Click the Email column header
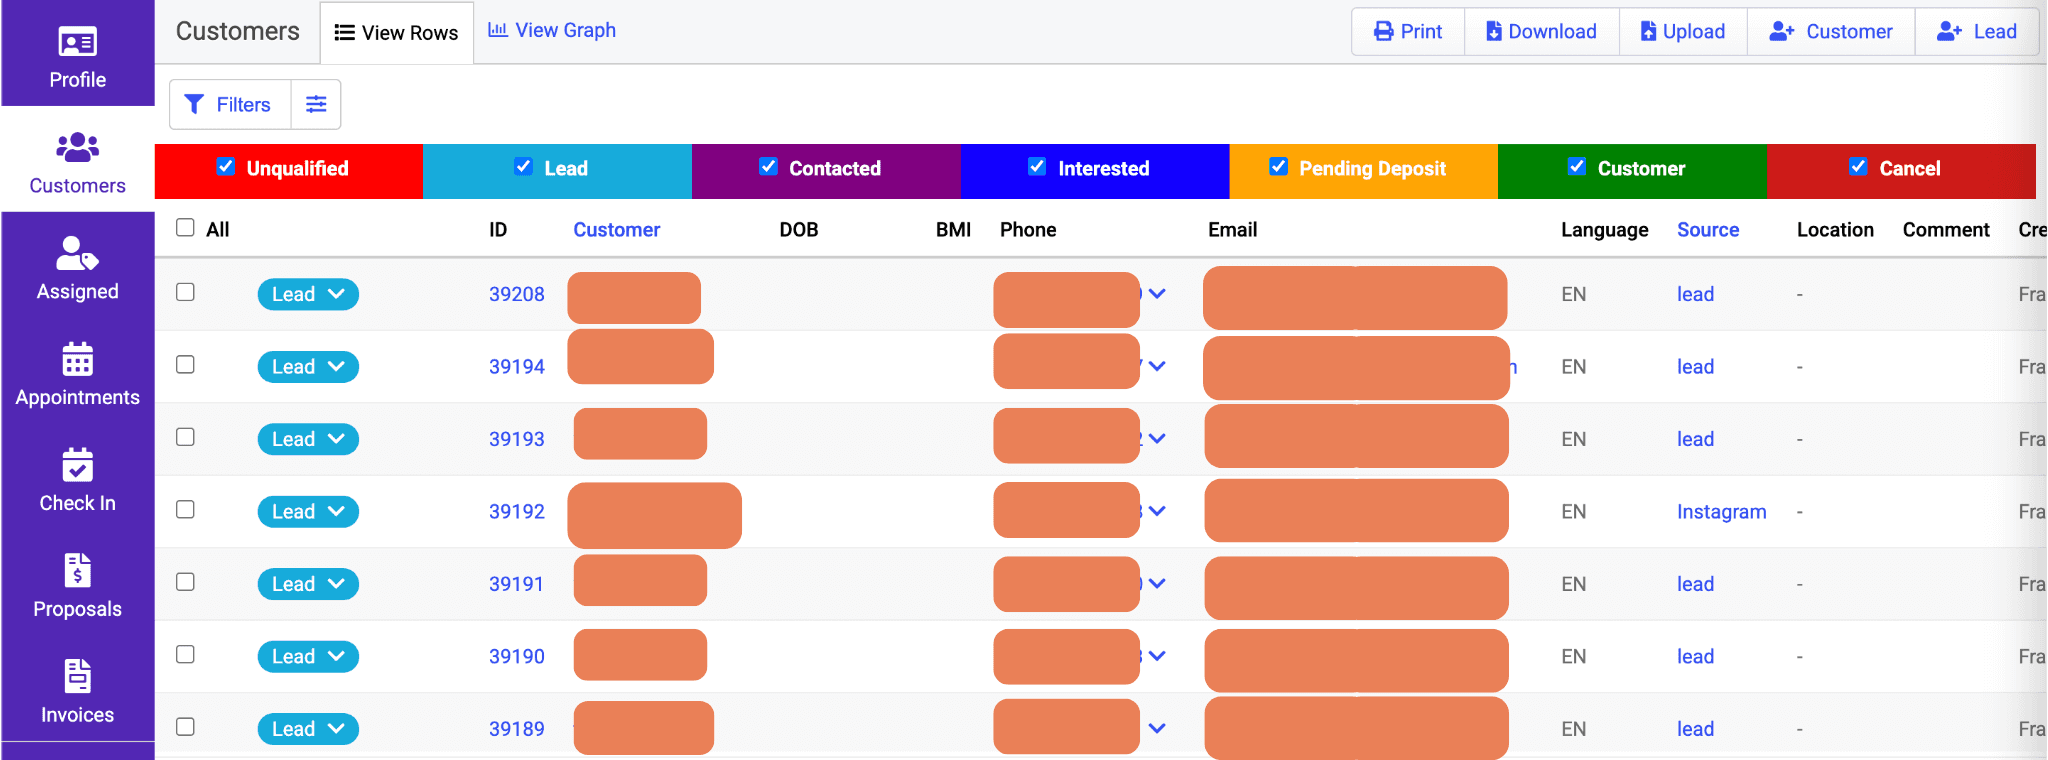The height and width of the screenshot is (760, 2048). click(1232, 230)
